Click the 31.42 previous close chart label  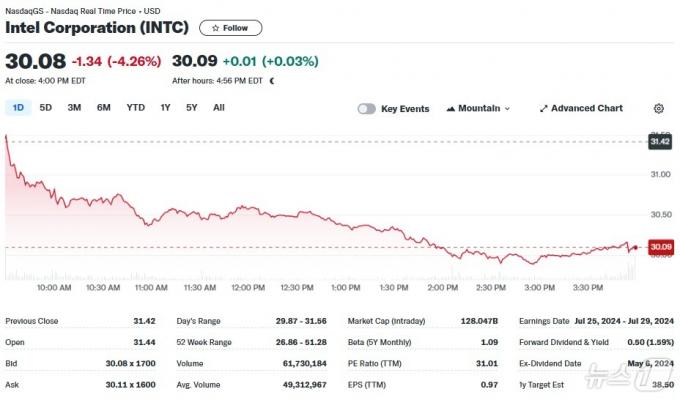(x=660, y=142)
